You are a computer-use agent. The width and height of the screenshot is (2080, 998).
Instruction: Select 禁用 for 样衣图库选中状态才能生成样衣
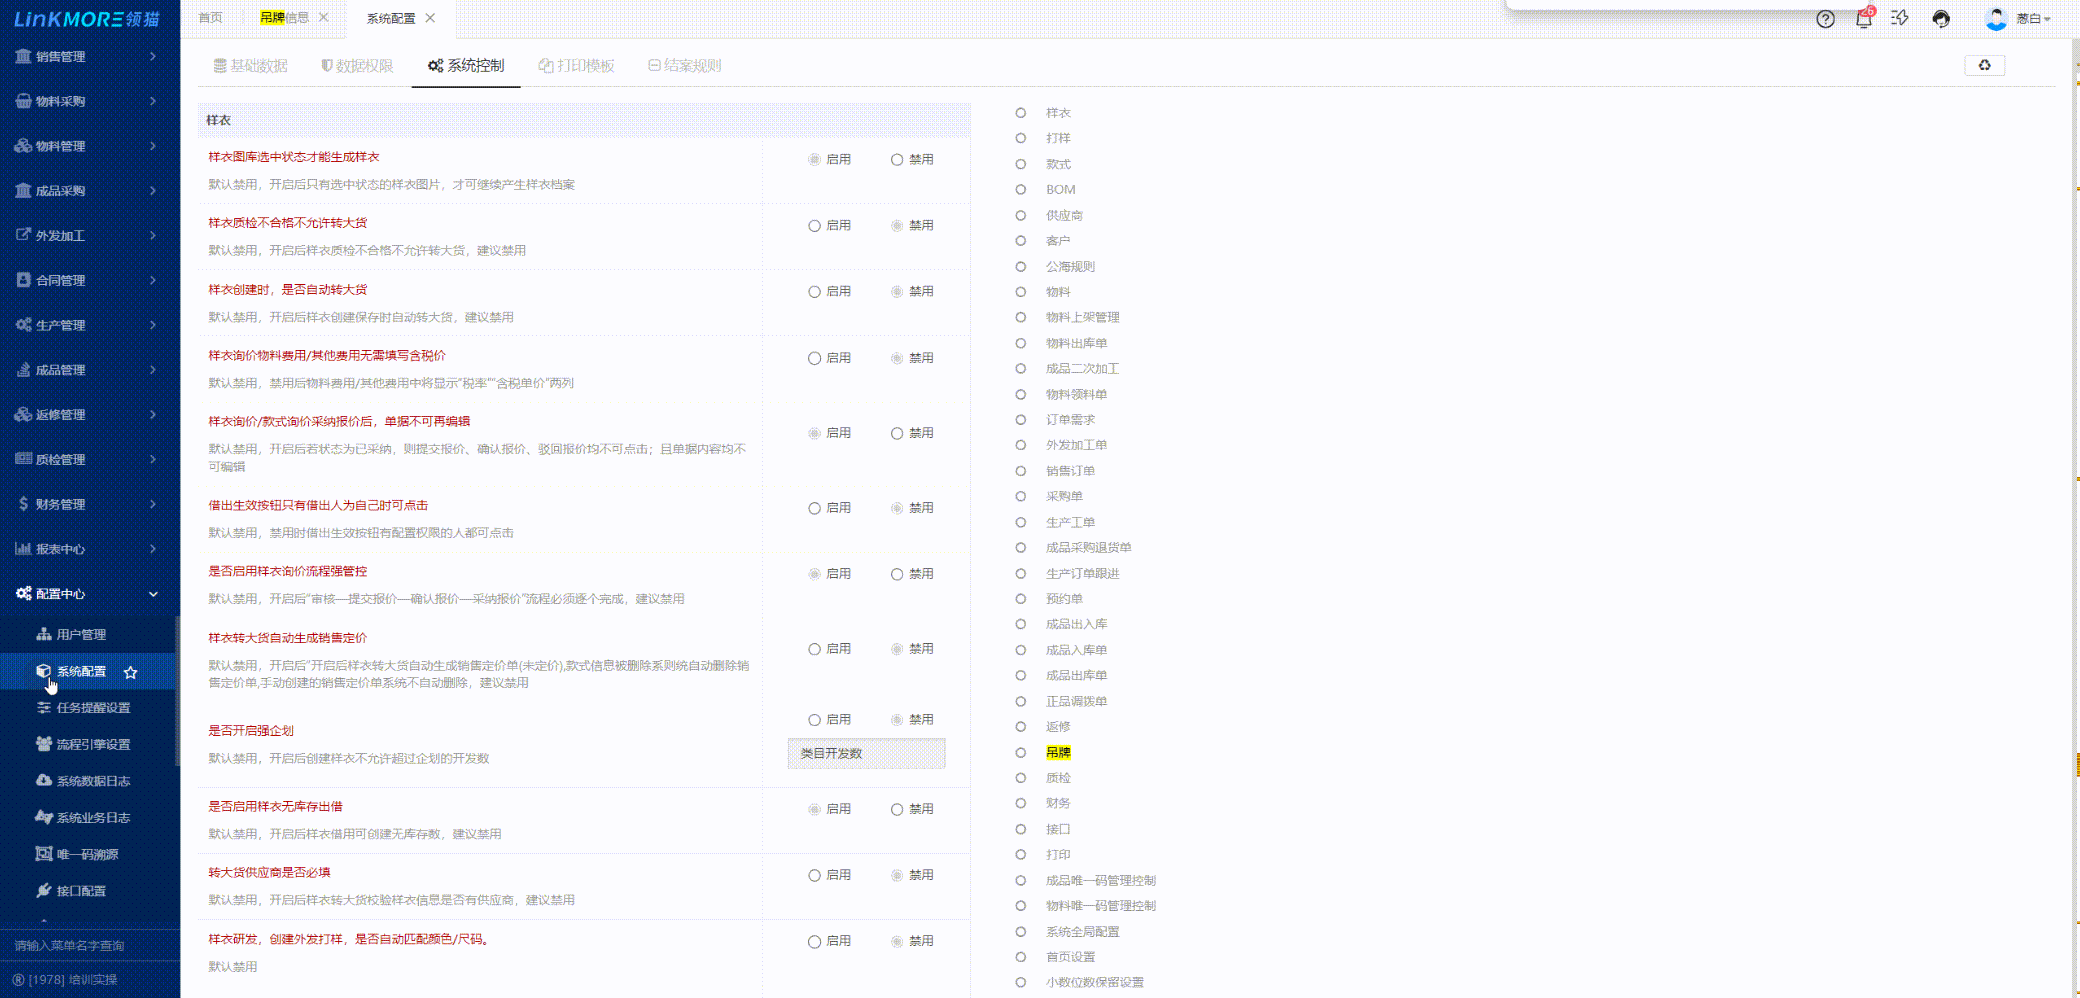[x=897, y=160]
